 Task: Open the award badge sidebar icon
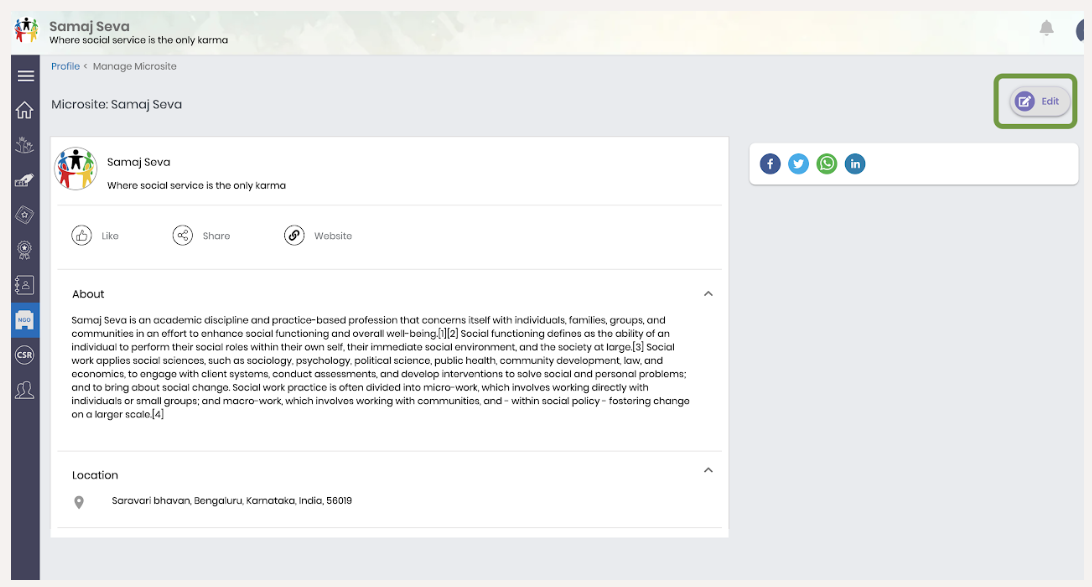[x=25, y=250]
